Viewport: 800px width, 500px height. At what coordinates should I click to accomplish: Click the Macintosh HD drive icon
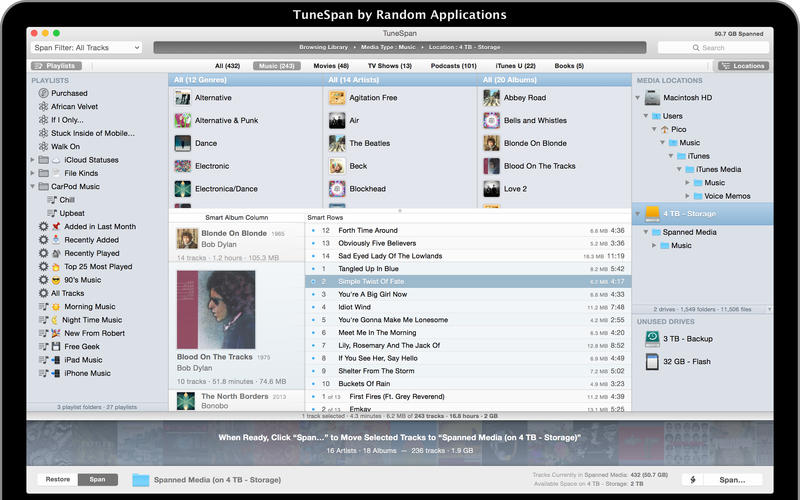tap(652, 98)
